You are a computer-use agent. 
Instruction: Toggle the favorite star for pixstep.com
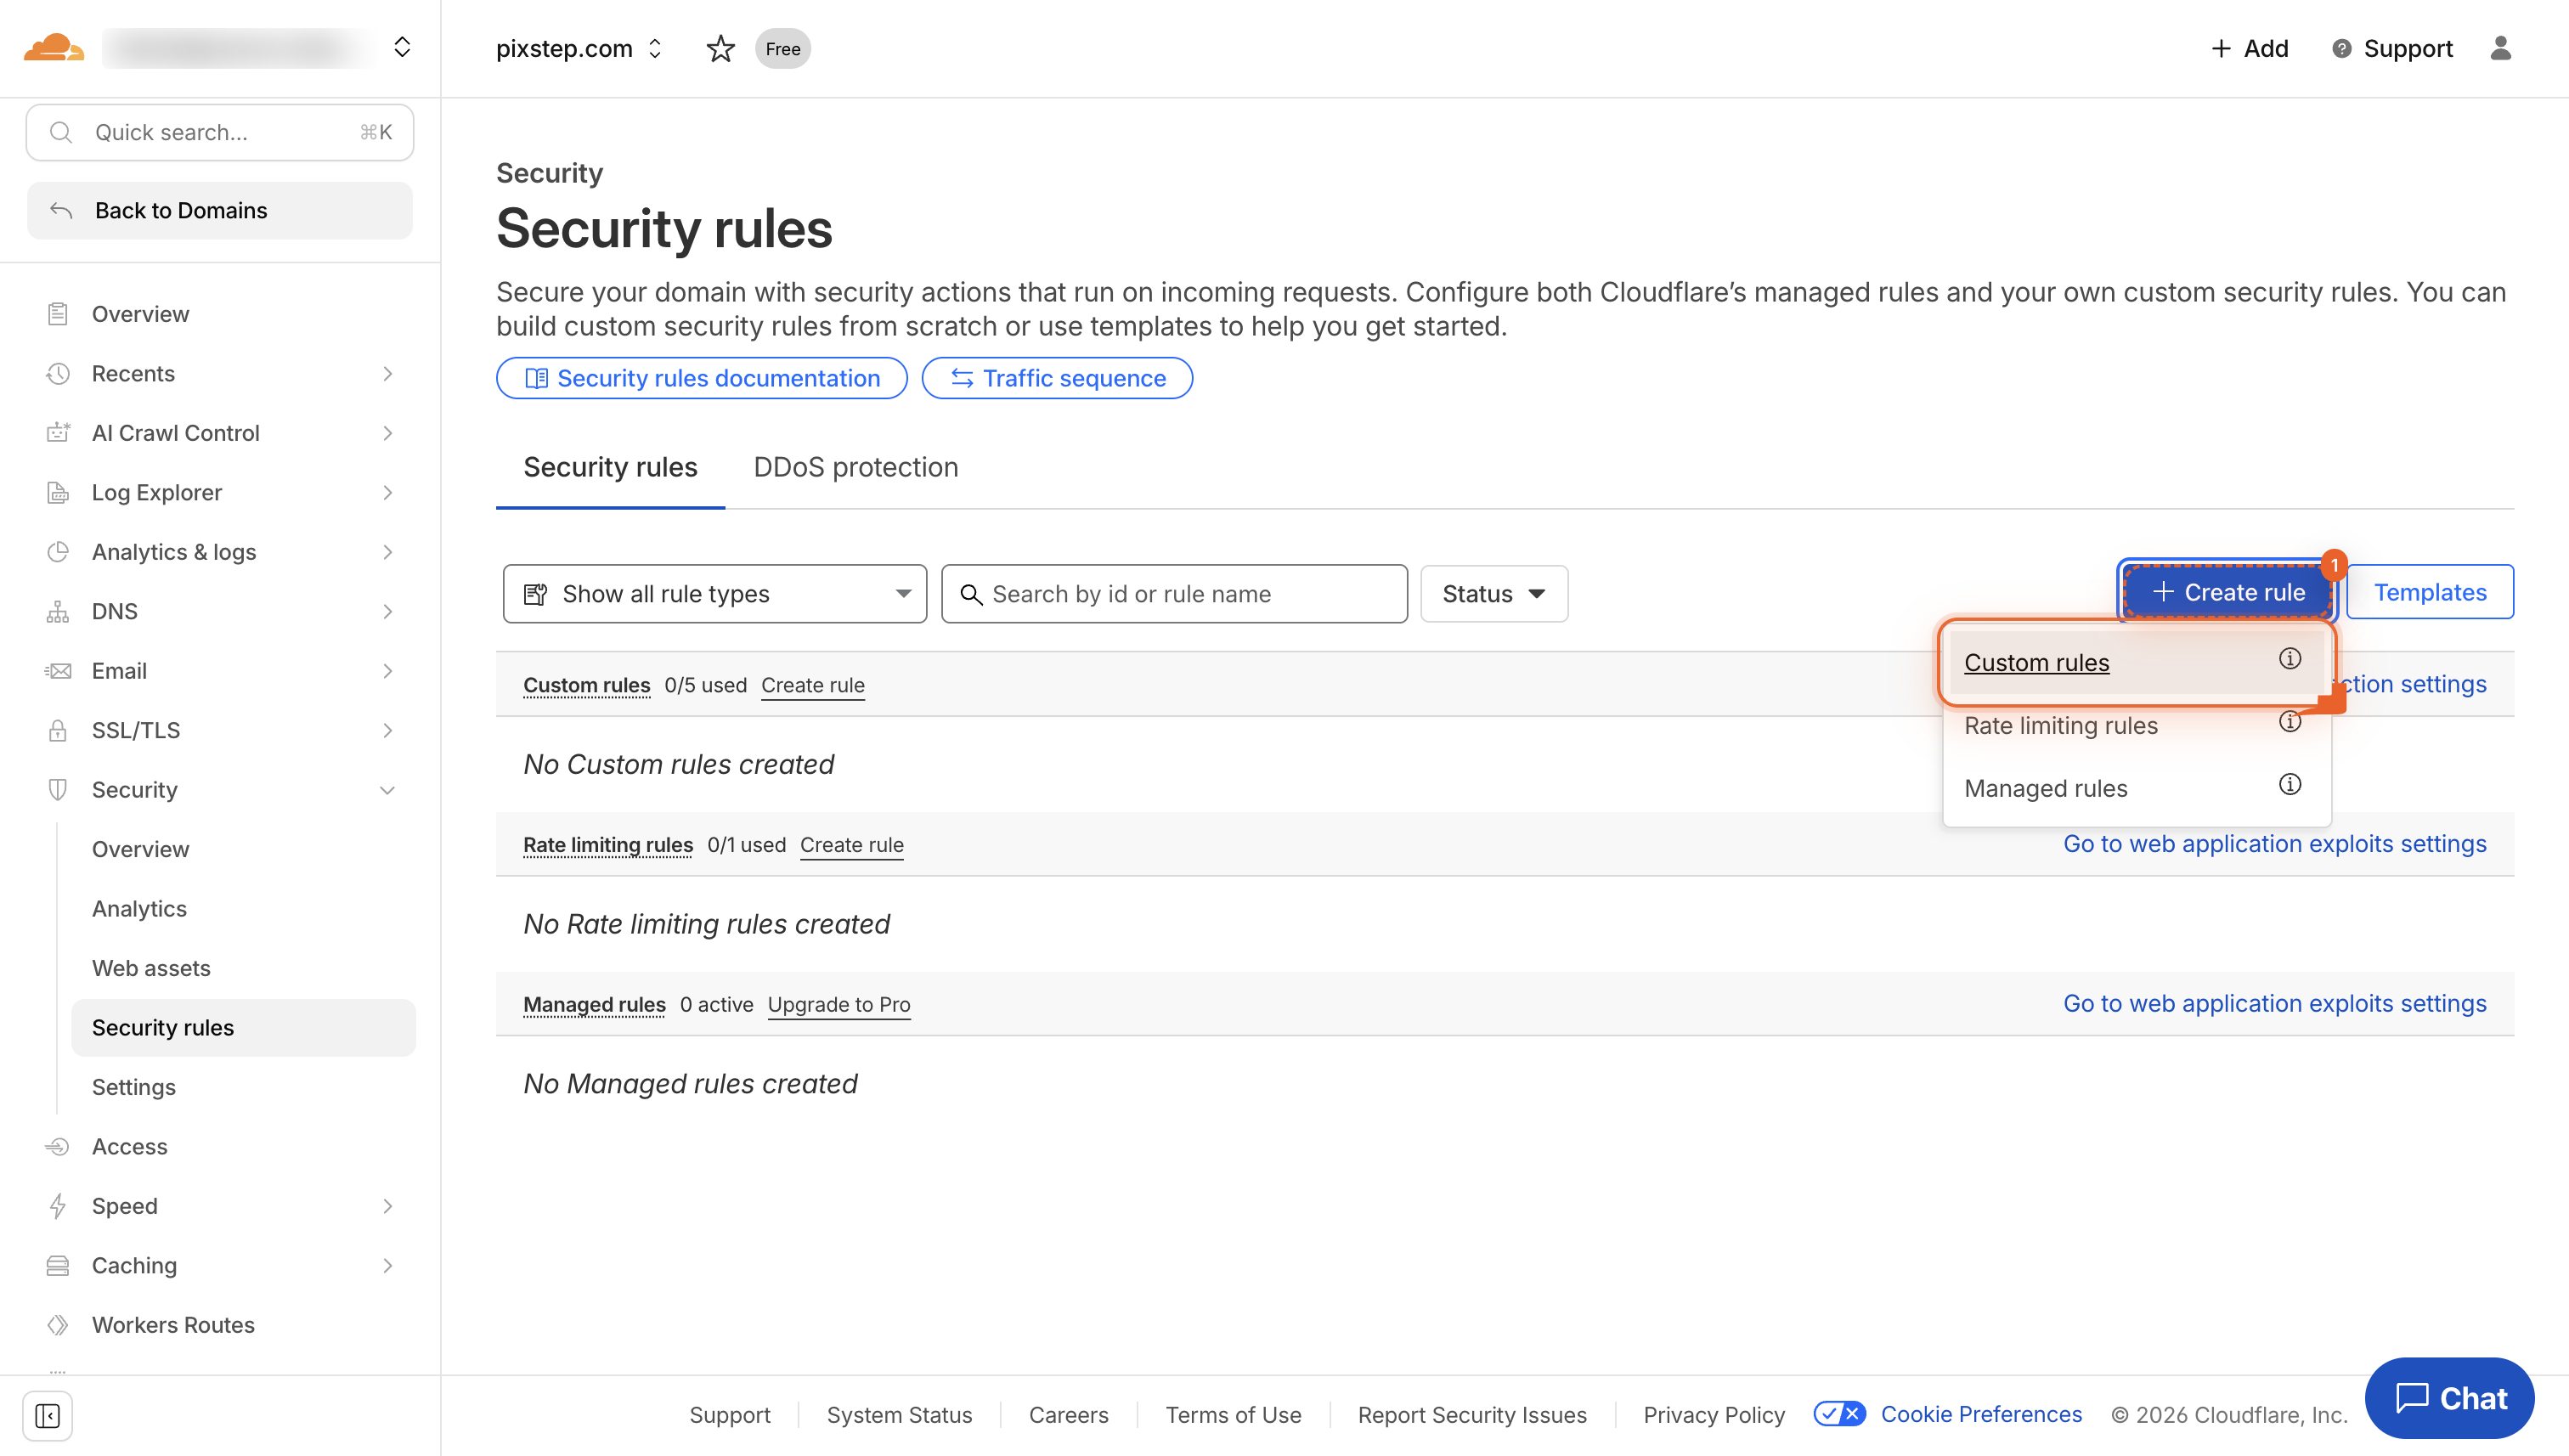[720, 48]
